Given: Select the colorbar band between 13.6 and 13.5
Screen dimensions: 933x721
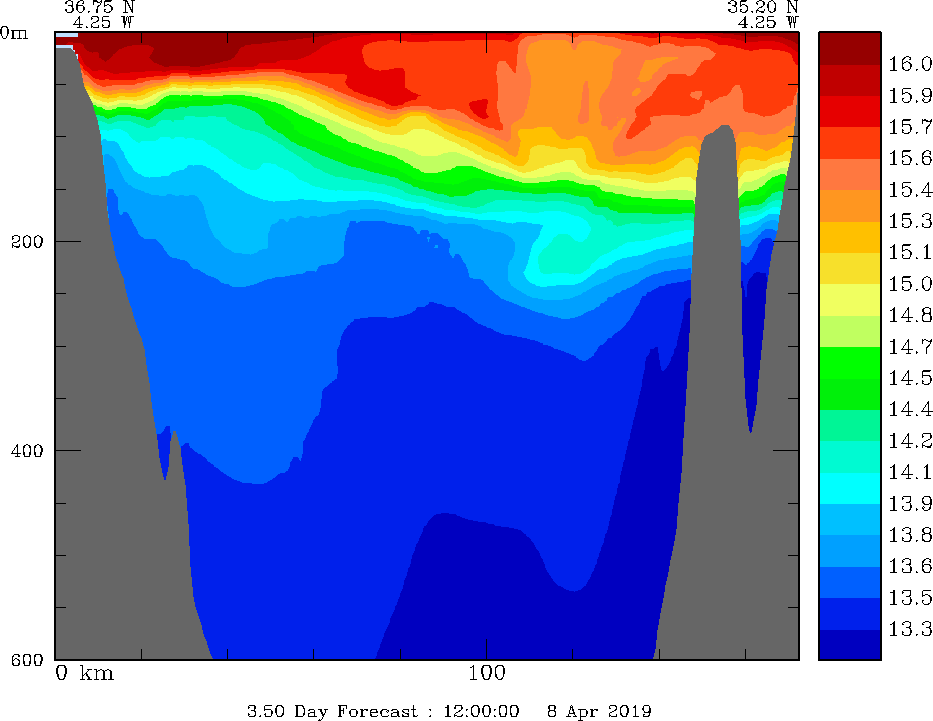Looking at the screenshot, I should tap(850, 582).
